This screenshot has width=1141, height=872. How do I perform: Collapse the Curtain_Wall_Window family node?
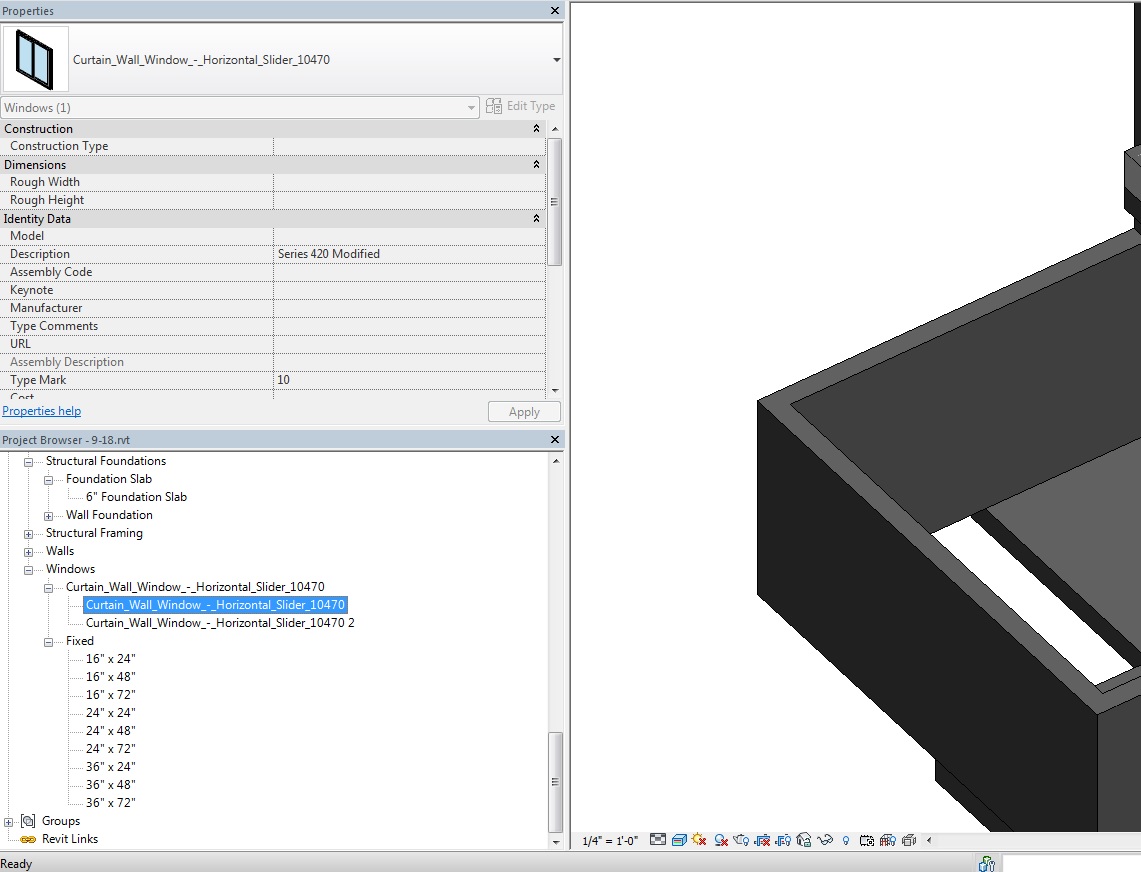pos(48,587)
